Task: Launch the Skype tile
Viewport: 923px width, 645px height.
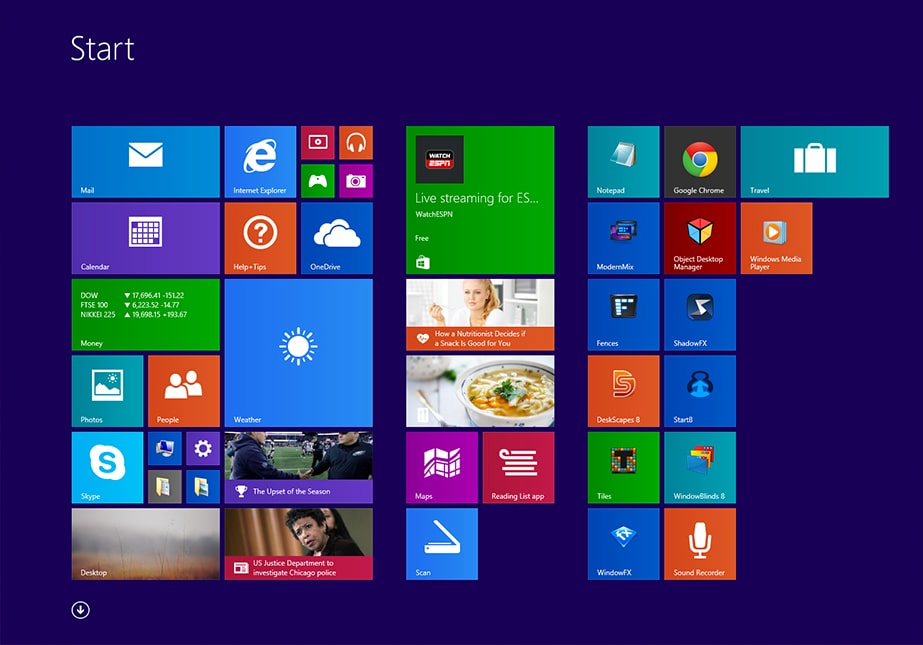Action: point(107,468)
